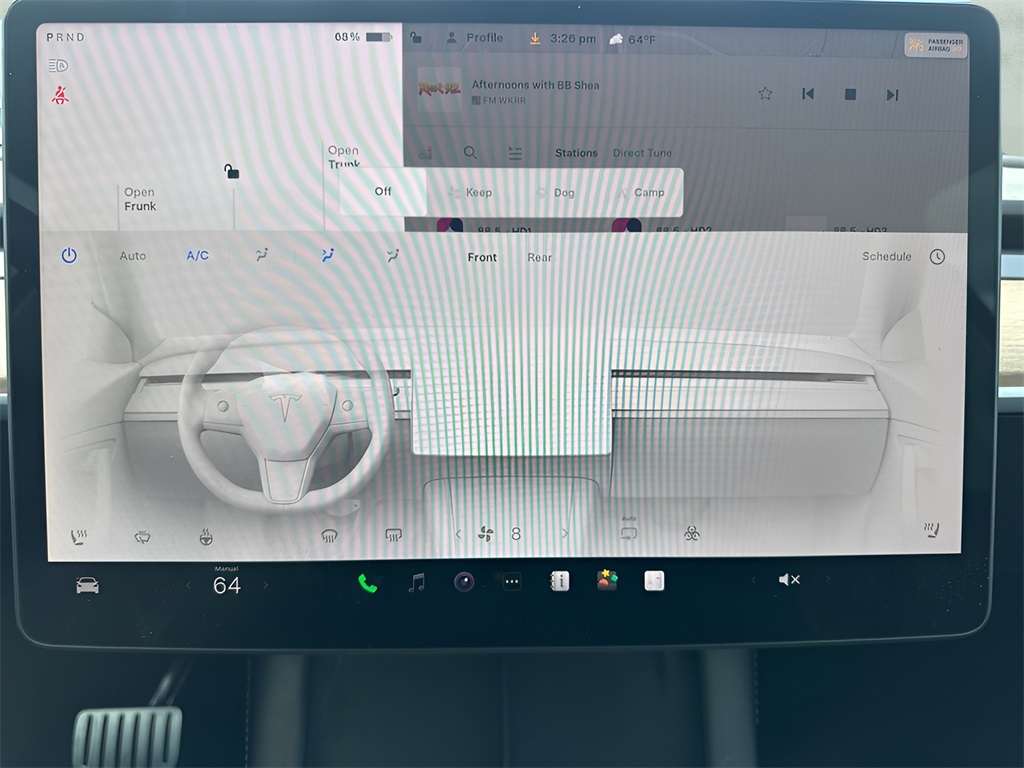Screen dimensions: 1024x768
Task: Enable Bioweapon Defense Mode icon
Action: pos(691,534)
